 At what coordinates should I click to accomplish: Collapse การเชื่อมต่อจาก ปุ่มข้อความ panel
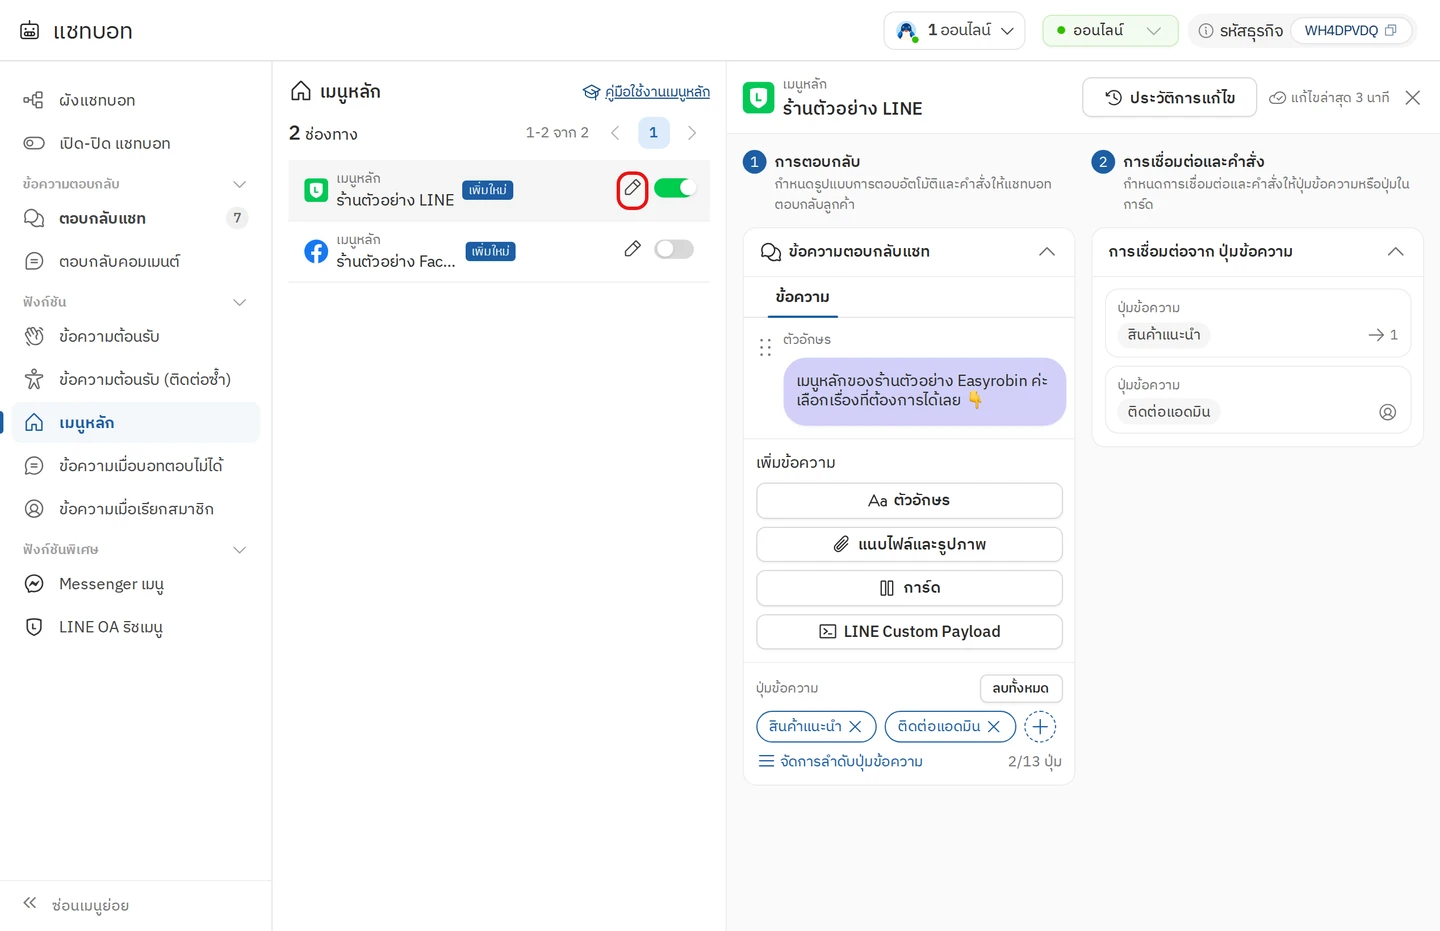point(1396,252)
